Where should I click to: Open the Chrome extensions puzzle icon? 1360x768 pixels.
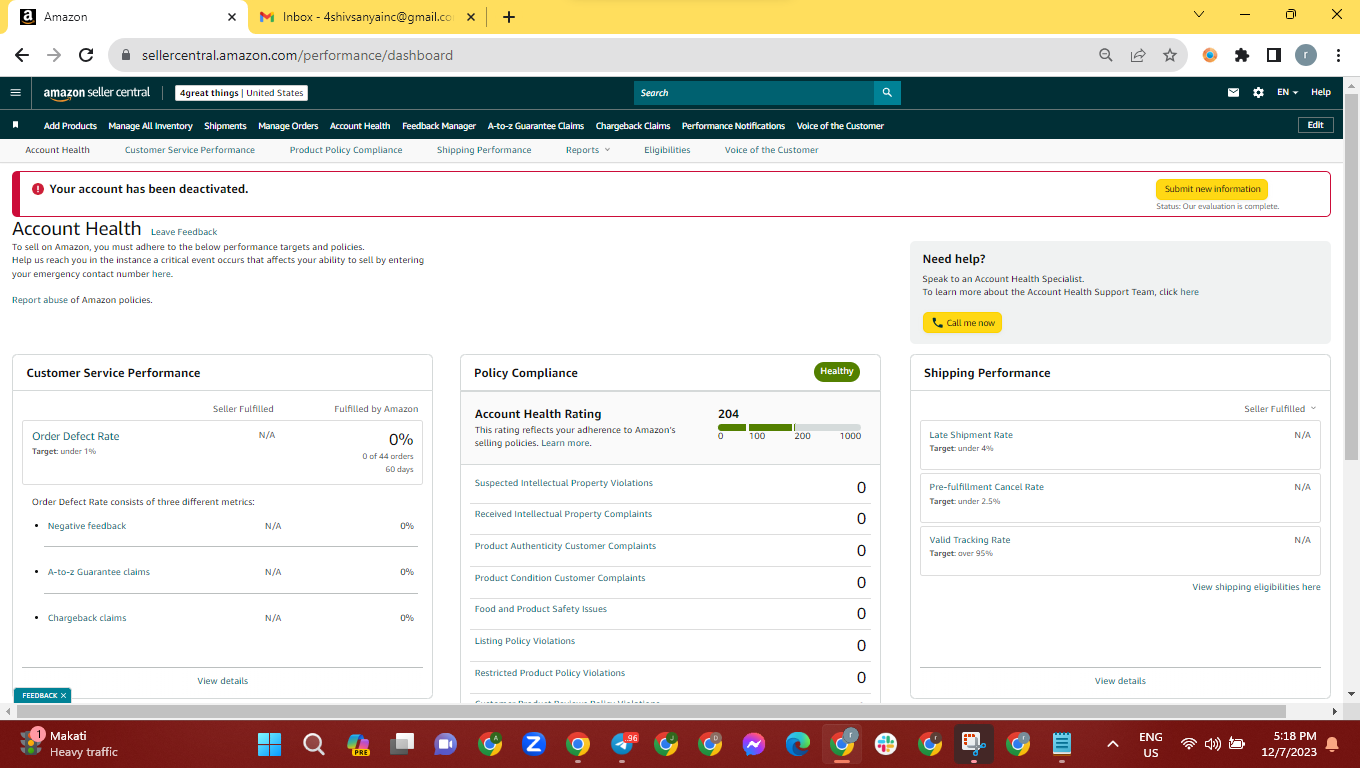(1242, 55)
